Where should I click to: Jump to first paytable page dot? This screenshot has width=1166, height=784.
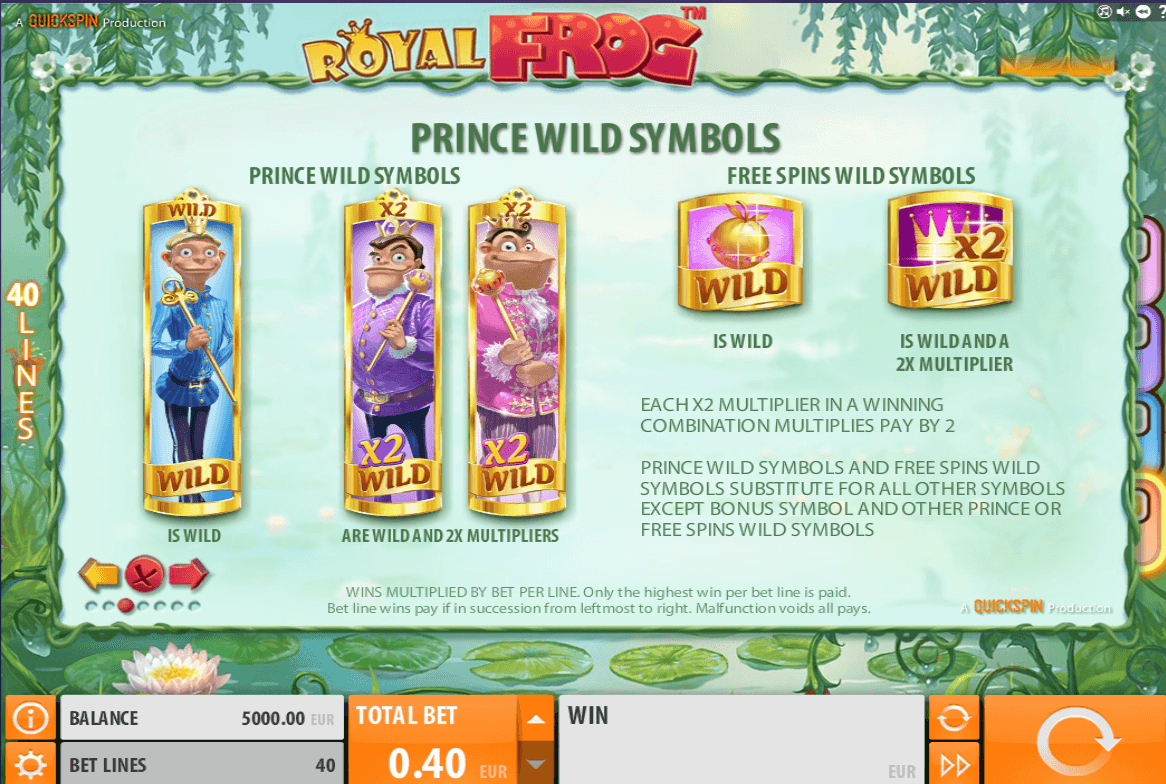[91, 606]
